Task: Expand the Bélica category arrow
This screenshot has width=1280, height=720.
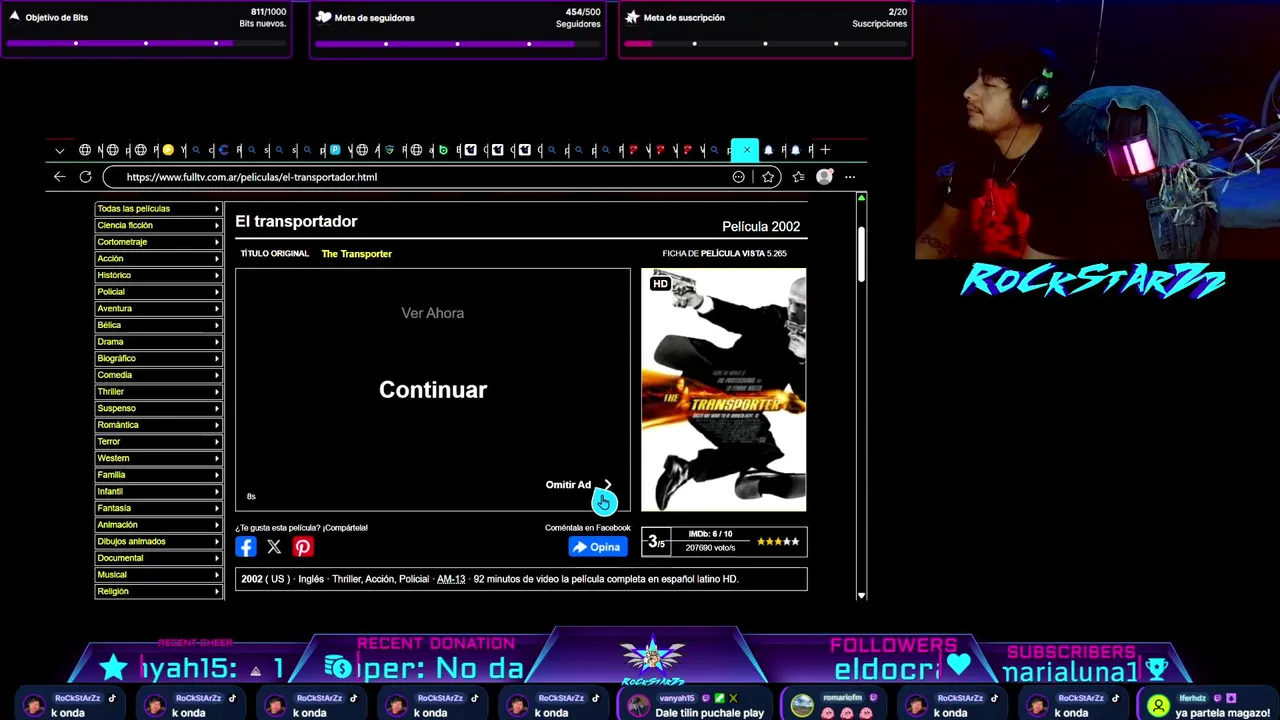Action: point(217,325)
